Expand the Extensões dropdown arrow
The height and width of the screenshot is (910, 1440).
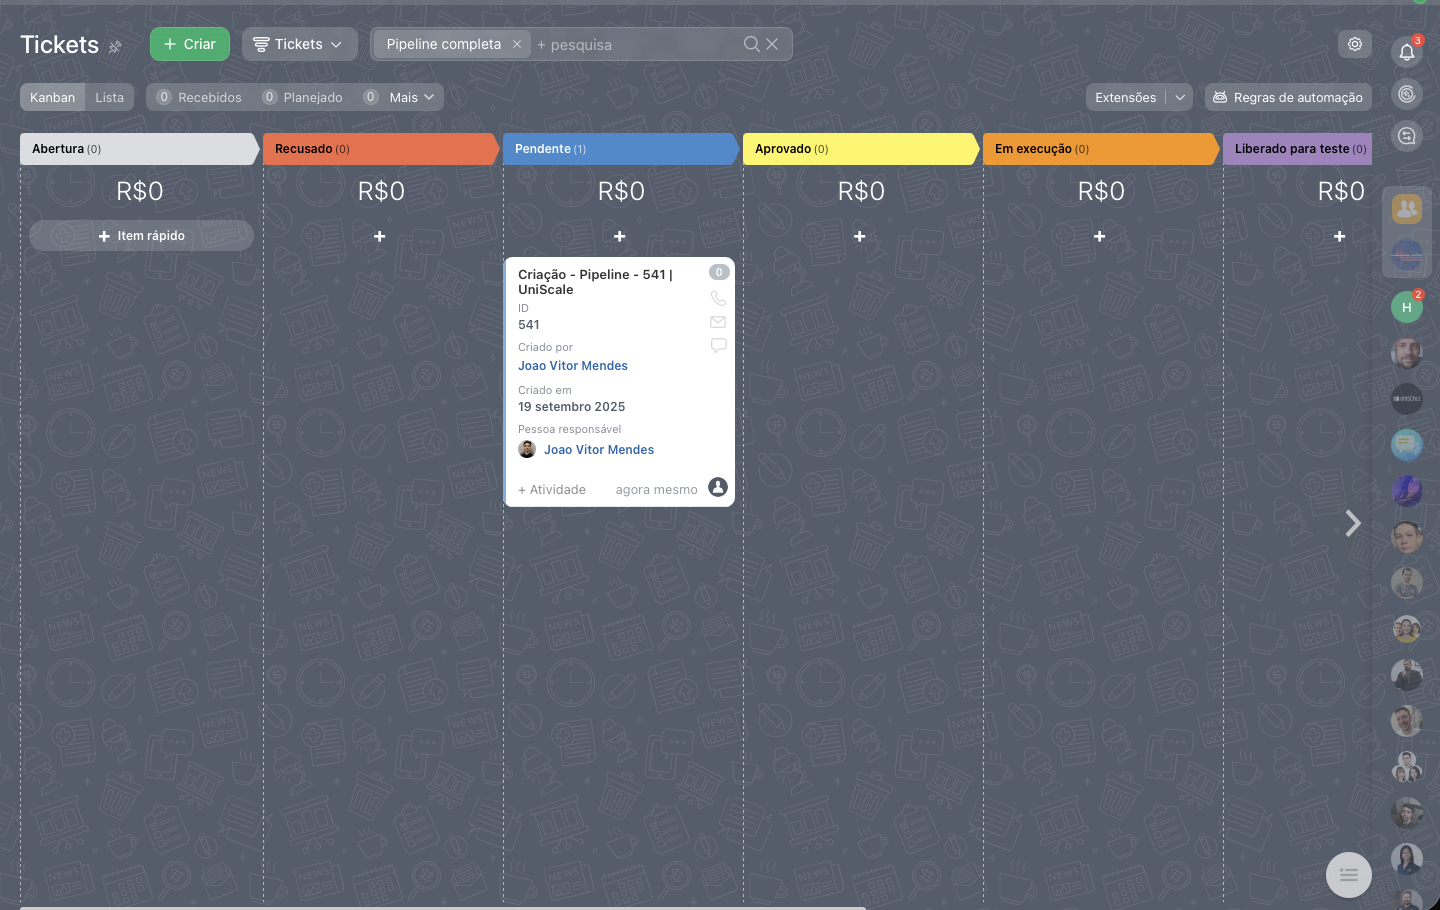tap(1180, 97)
